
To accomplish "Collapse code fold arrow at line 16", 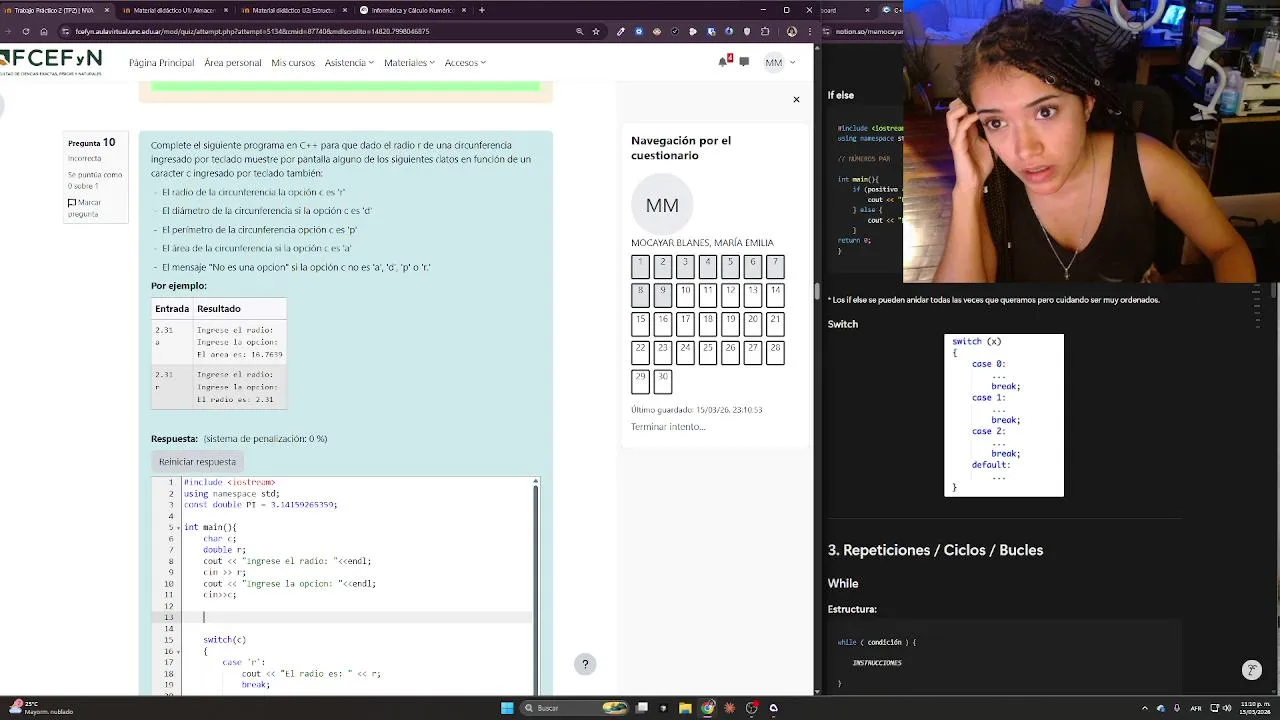I will tap(179, 651).
